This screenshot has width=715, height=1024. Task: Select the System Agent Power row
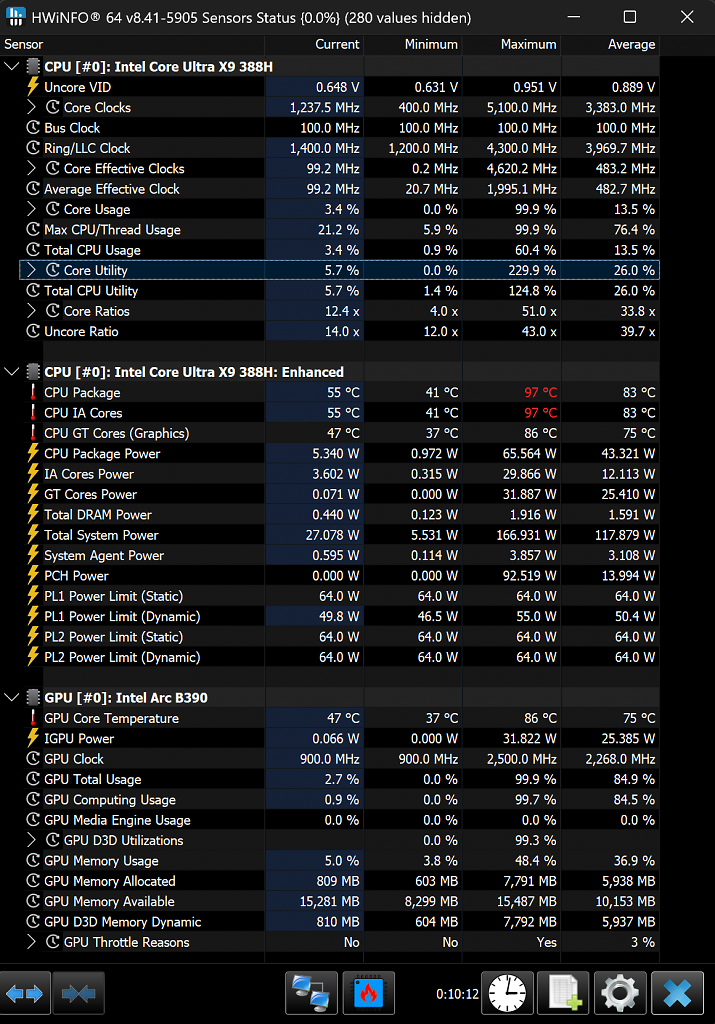point(340,556)
